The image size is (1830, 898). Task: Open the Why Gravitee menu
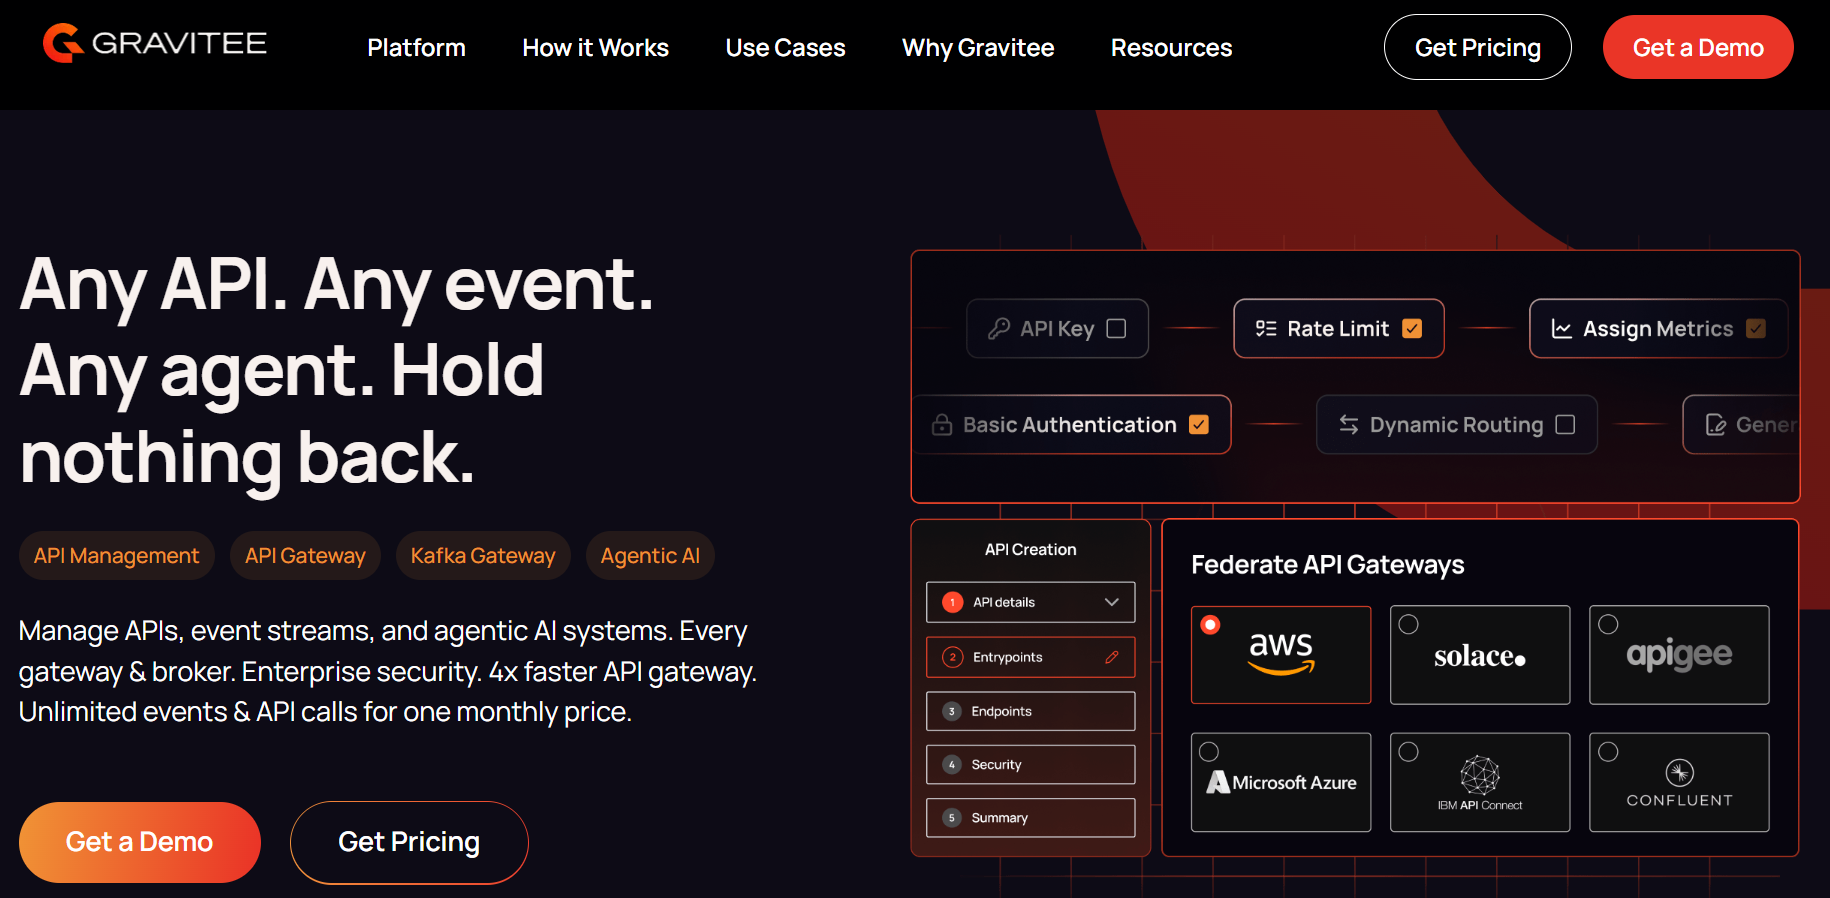[978, 48]
